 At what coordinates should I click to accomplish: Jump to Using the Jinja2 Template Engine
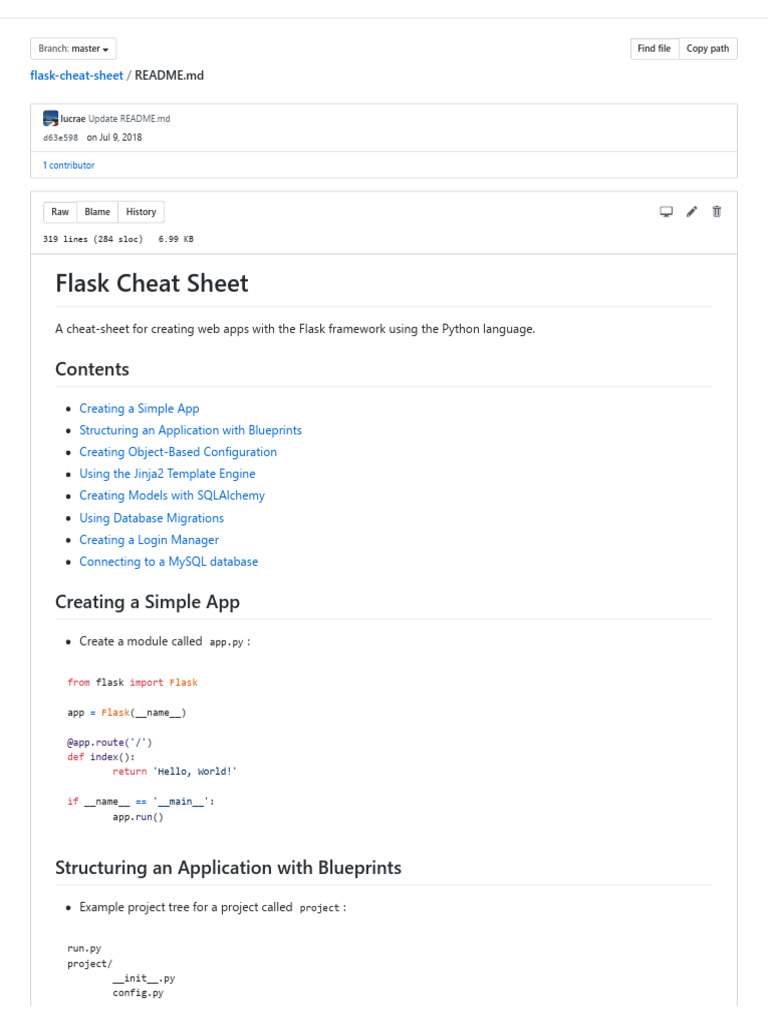tap(167, 474)
